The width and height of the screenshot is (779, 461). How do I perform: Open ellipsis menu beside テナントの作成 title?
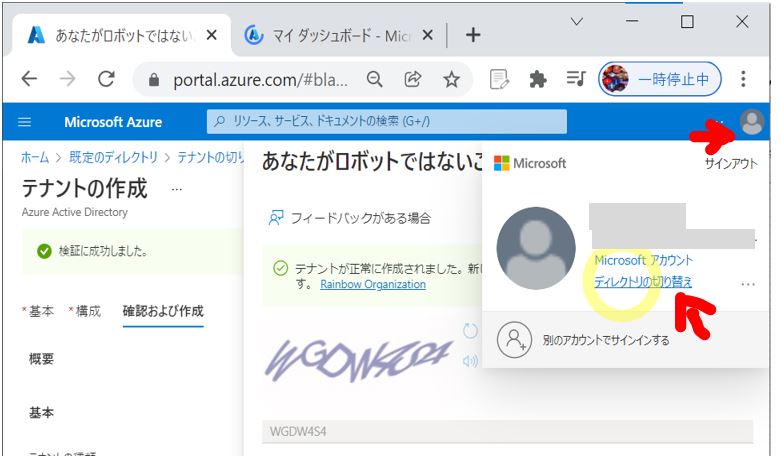point(176,189)
